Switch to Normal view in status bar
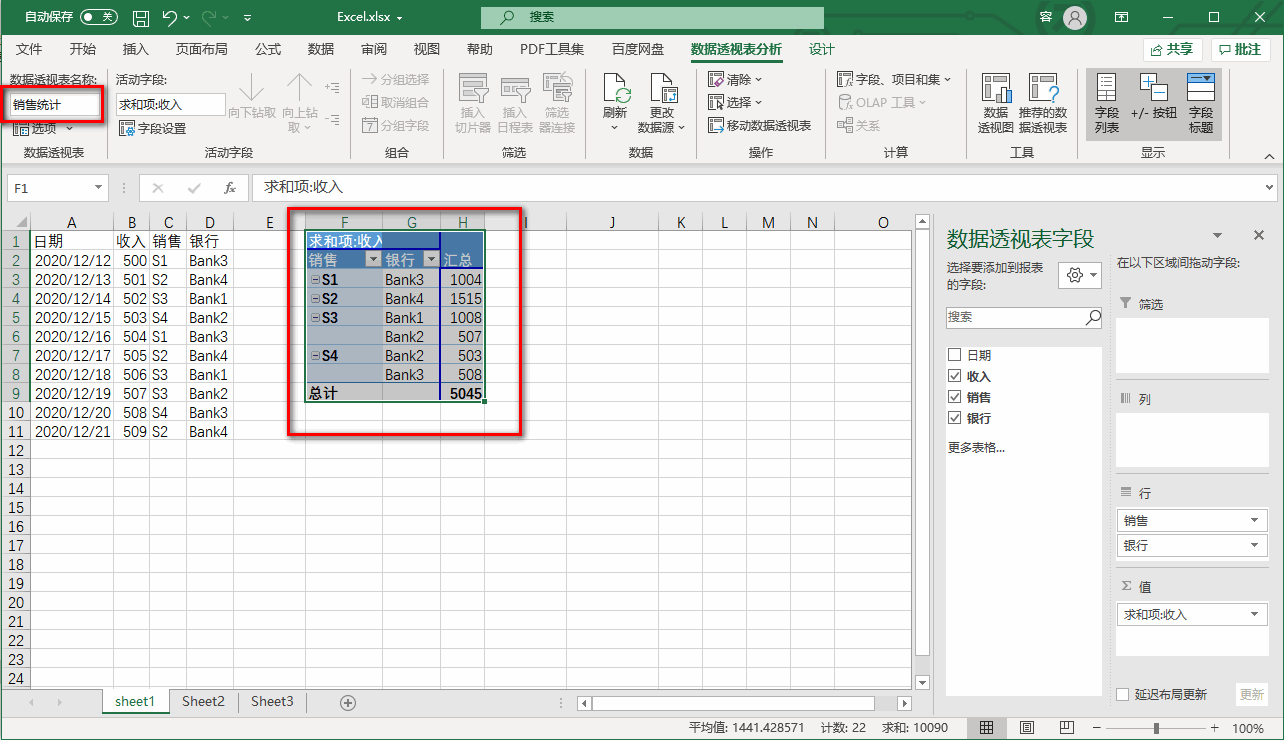This screenshot has height=740, width=1284. click(x=986, y=728)
